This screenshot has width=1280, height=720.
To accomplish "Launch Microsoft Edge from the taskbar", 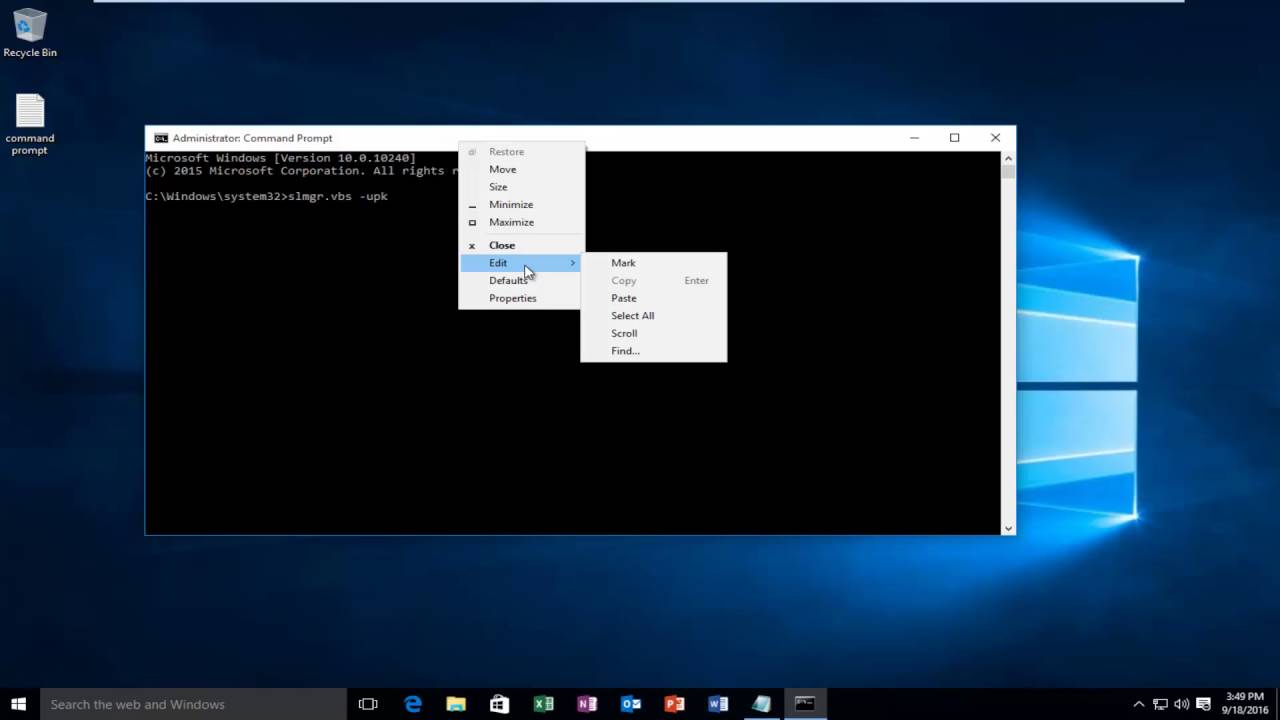I will 413,704.
